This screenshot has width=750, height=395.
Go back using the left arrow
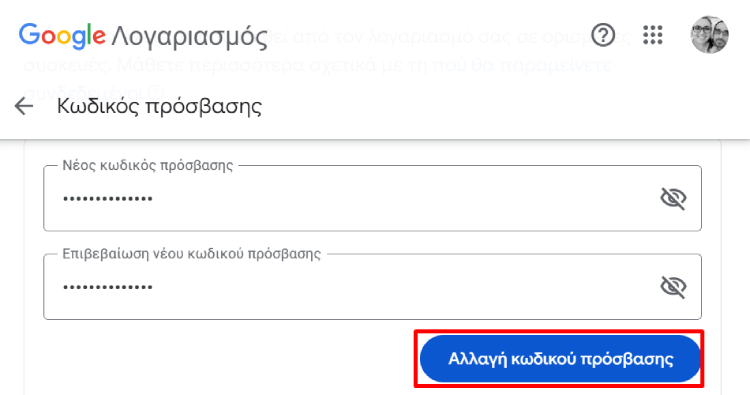(24, 106)
